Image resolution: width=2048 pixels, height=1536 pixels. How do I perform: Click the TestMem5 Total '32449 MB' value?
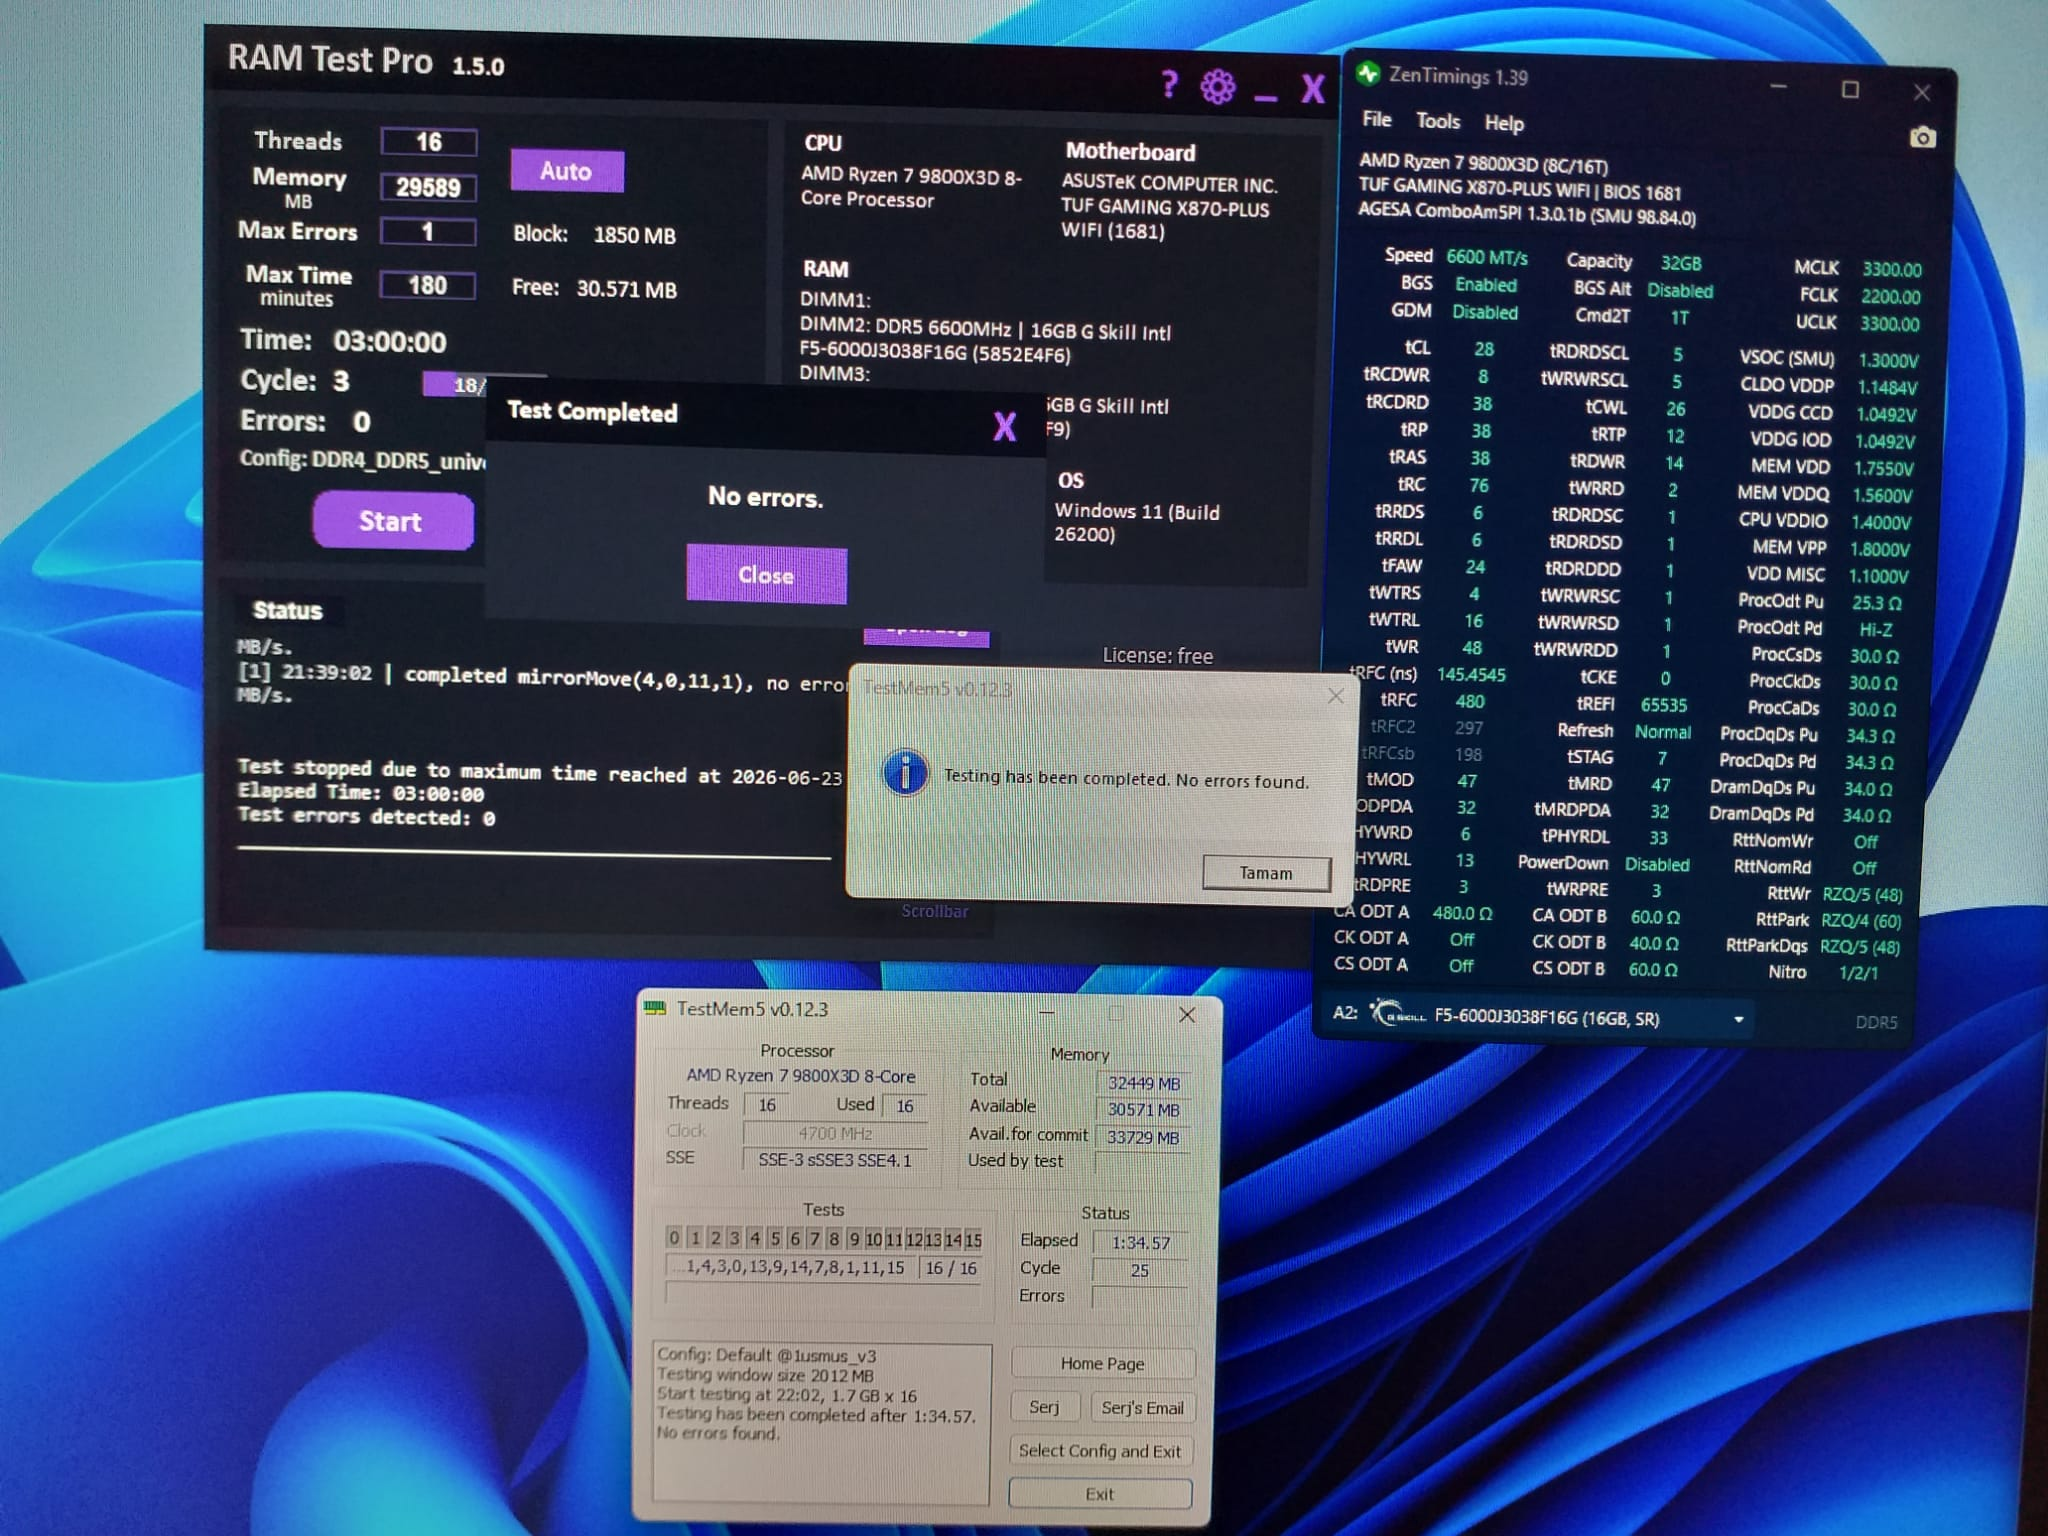[1144, 1083]
